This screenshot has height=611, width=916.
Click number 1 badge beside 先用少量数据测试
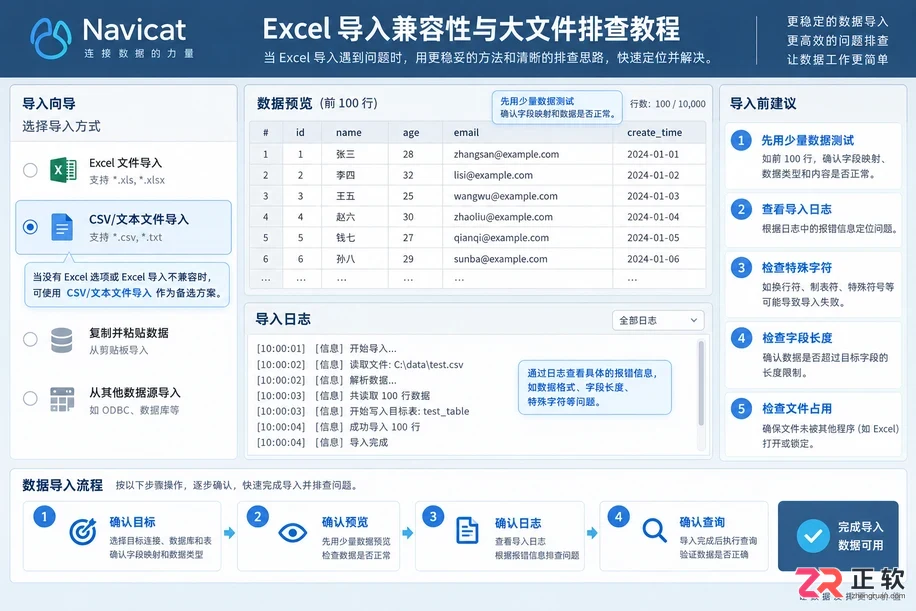[741, 141]
